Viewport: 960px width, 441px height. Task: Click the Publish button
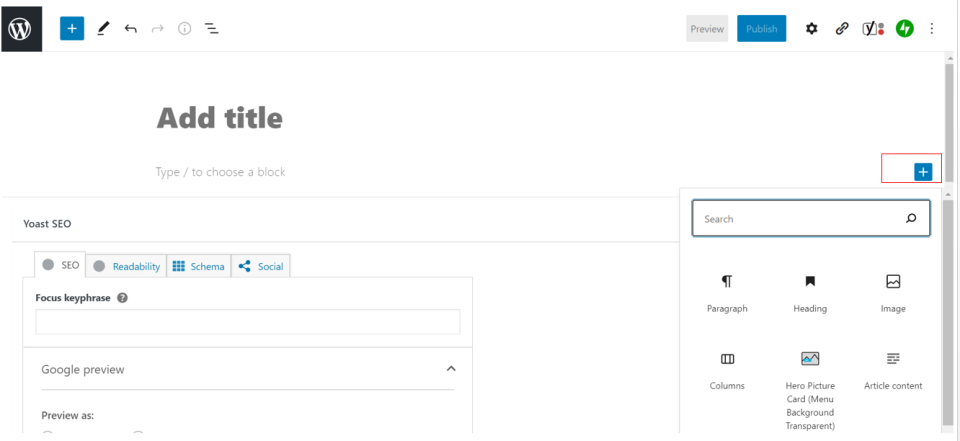click(x=761, y=29)
